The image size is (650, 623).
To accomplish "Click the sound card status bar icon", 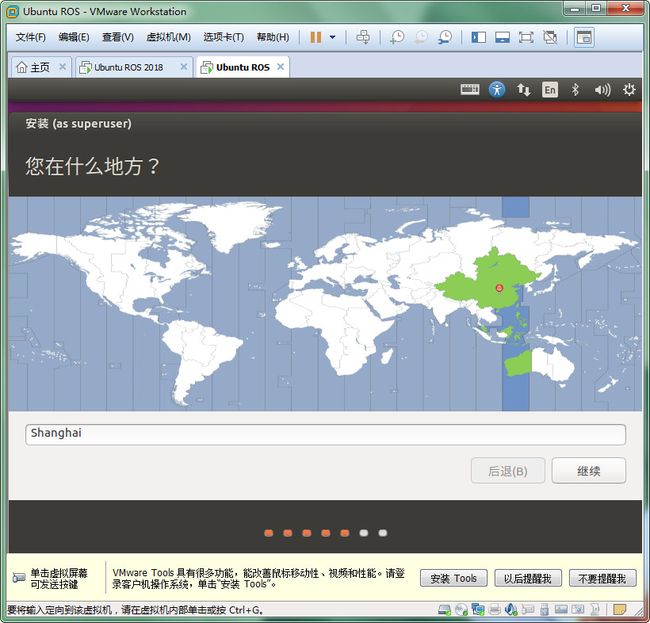I will (511, 609).
